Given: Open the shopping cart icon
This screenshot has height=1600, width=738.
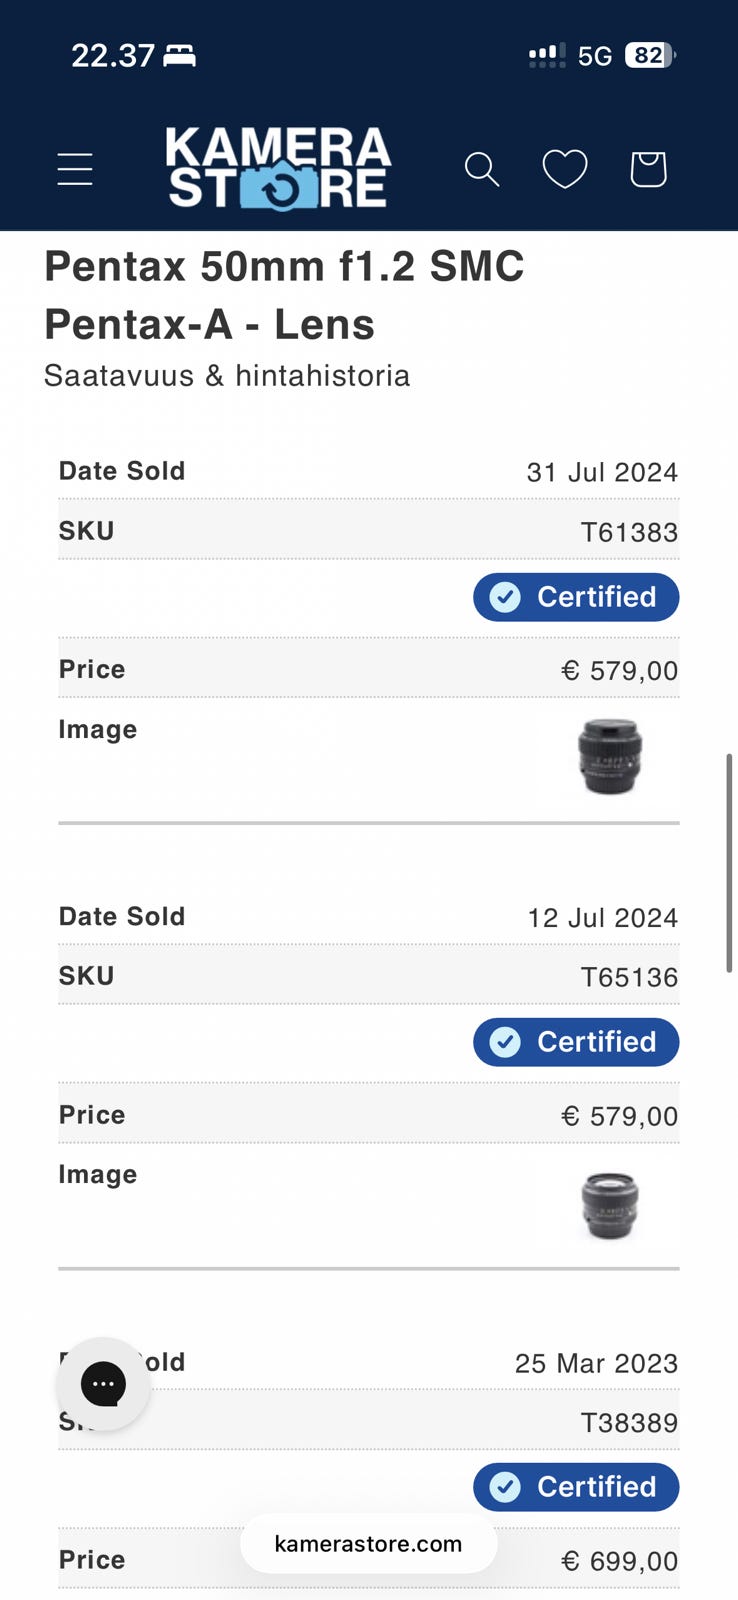Looking at the screenshot, I should click(x=648, y=169).
